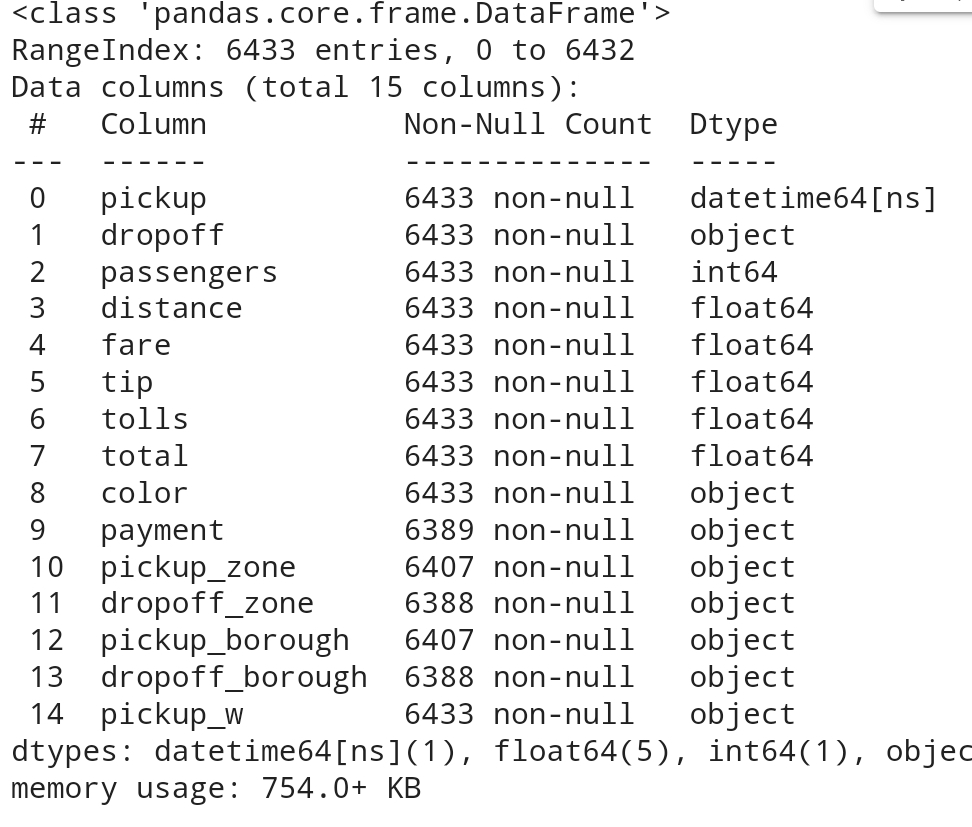Select the 'dropoff' column name
The image size is (972, 827).
(162, 235)
